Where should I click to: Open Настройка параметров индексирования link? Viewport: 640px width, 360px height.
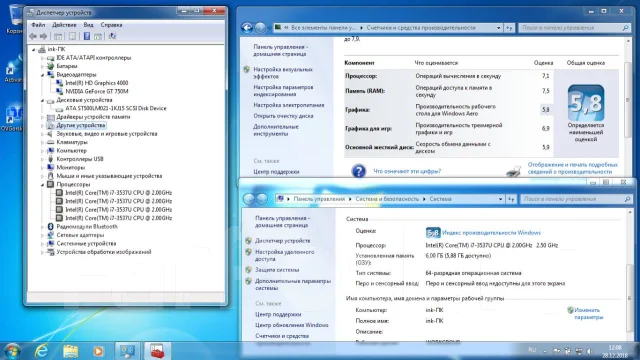click(x=283, y=91)
